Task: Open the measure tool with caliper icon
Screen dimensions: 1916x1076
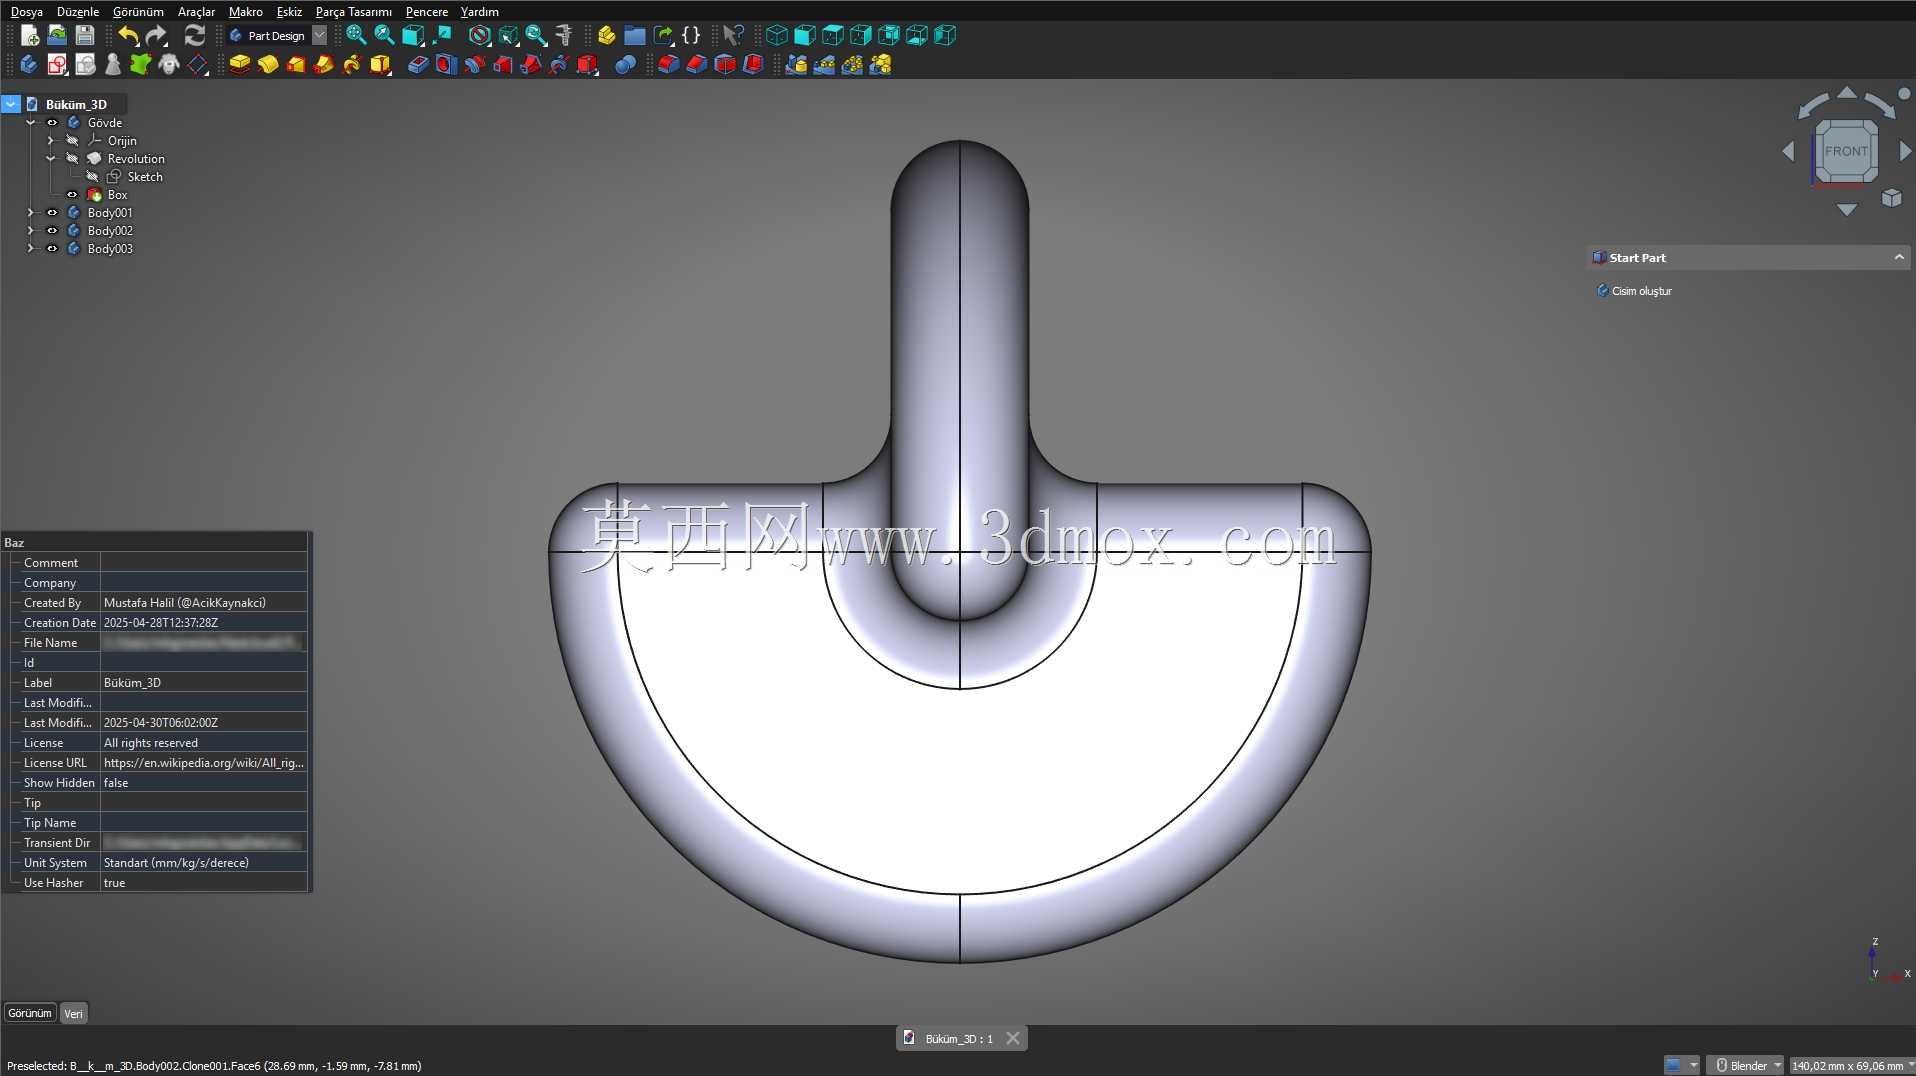Action: [564, 36]
